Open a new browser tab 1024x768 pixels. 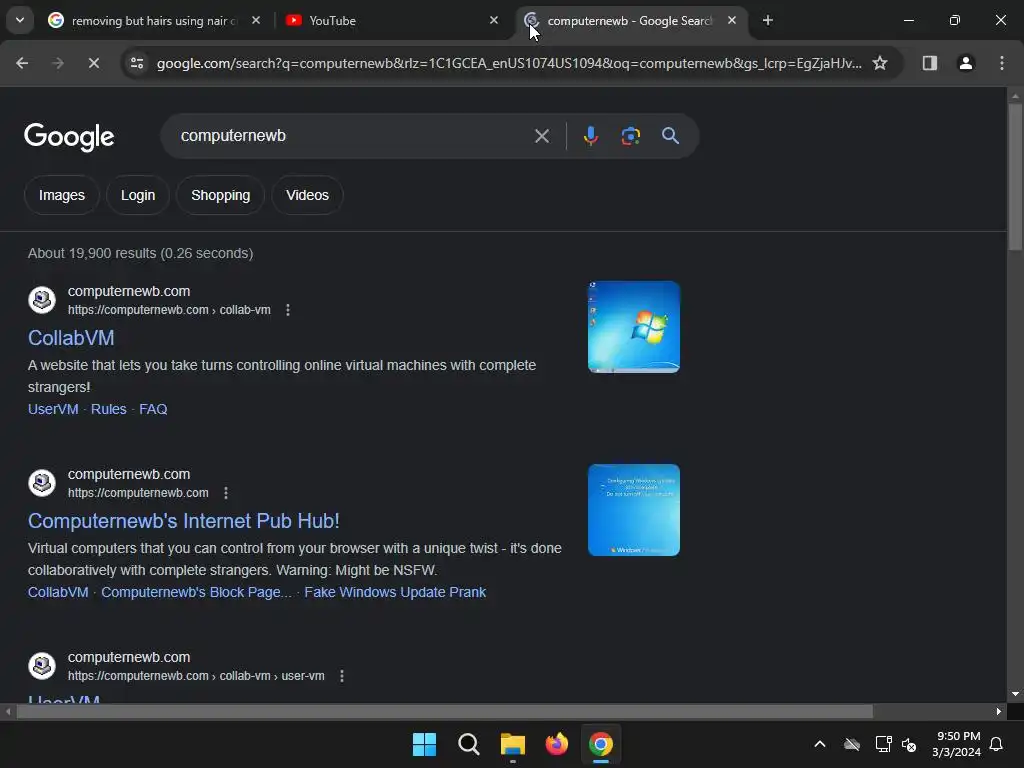[768, 20]
